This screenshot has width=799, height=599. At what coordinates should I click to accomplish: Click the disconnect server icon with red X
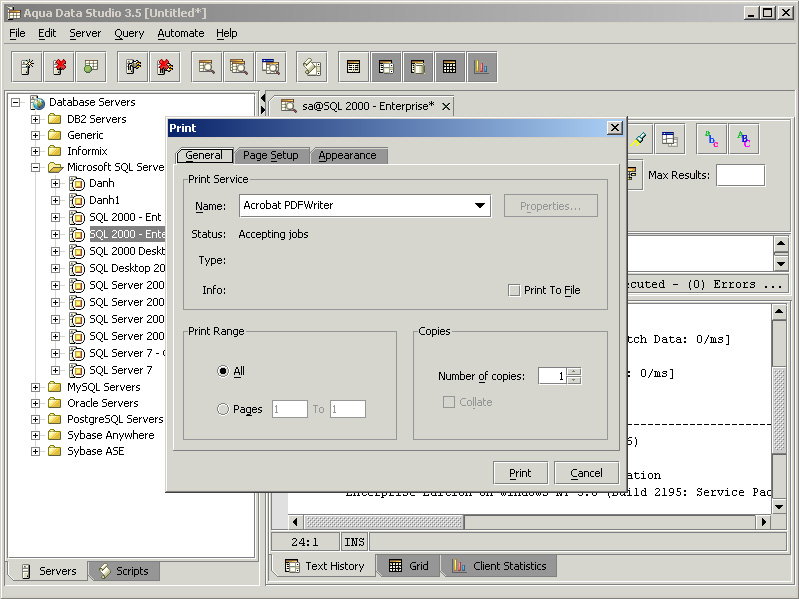coord(165,67)
